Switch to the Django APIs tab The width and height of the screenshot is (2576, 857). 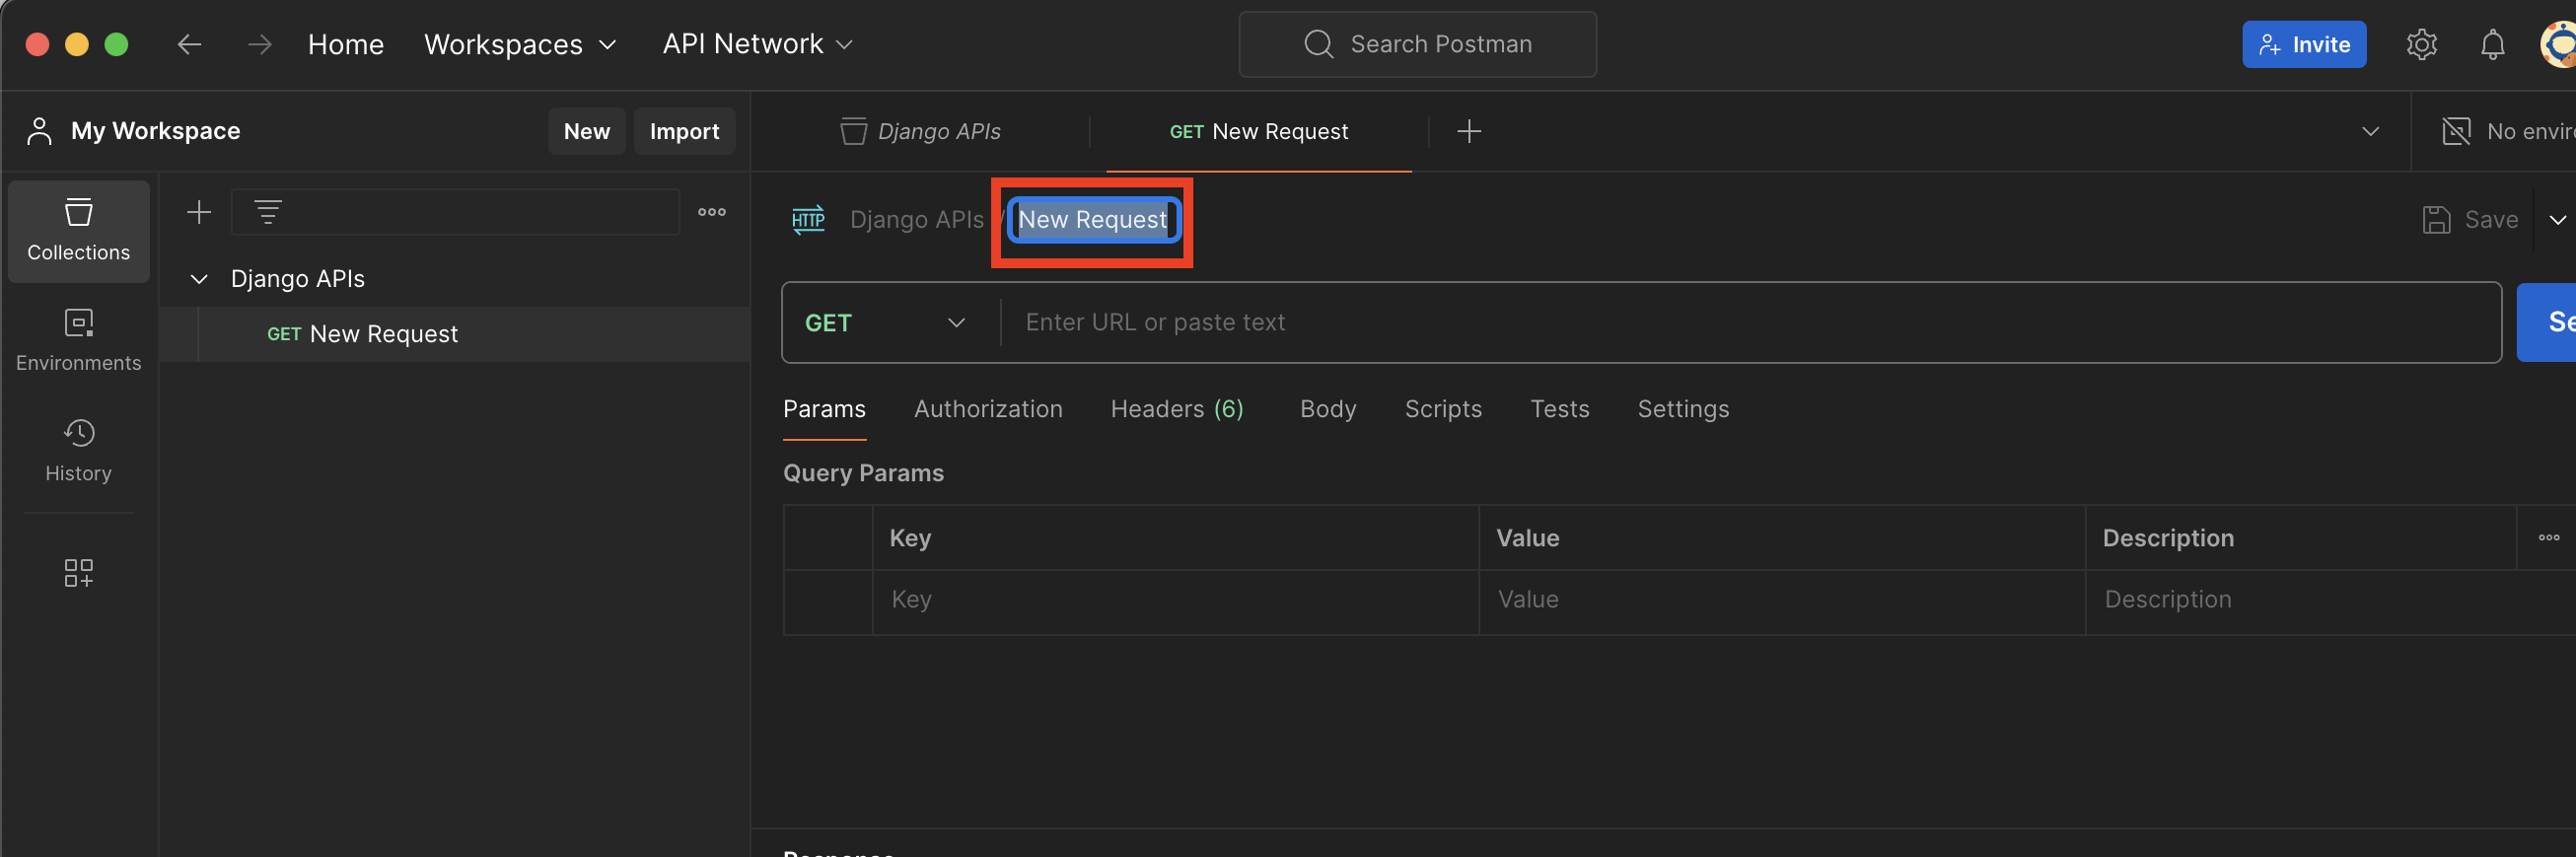click(x=920, y=131)
